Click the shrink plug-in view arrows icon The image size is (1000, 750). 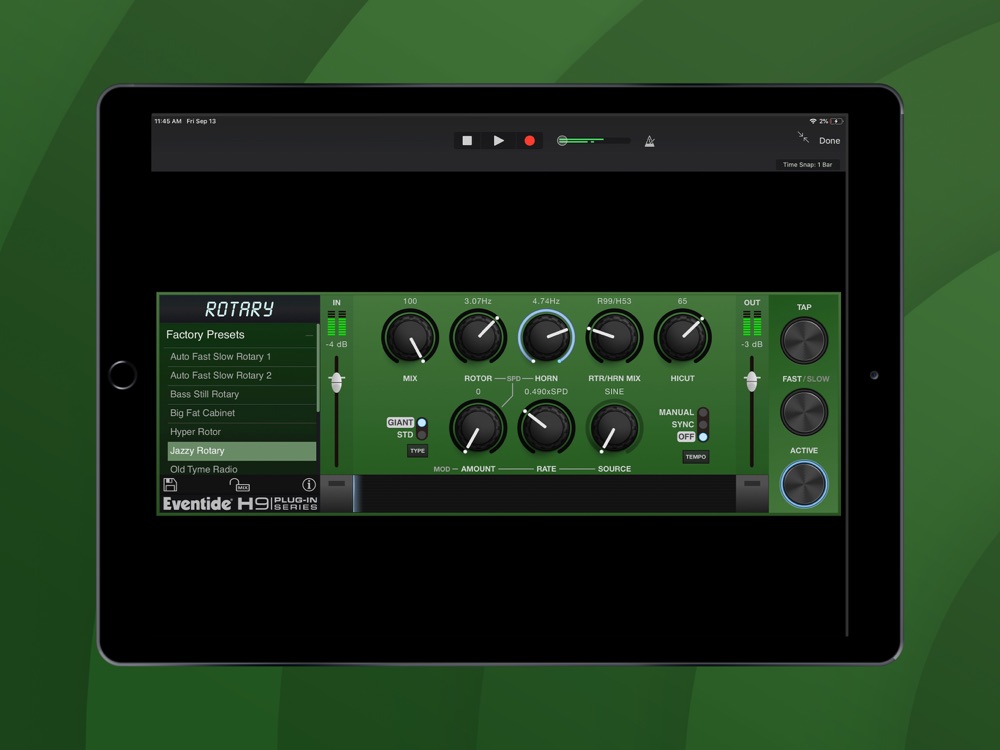[x=802, y=139]
